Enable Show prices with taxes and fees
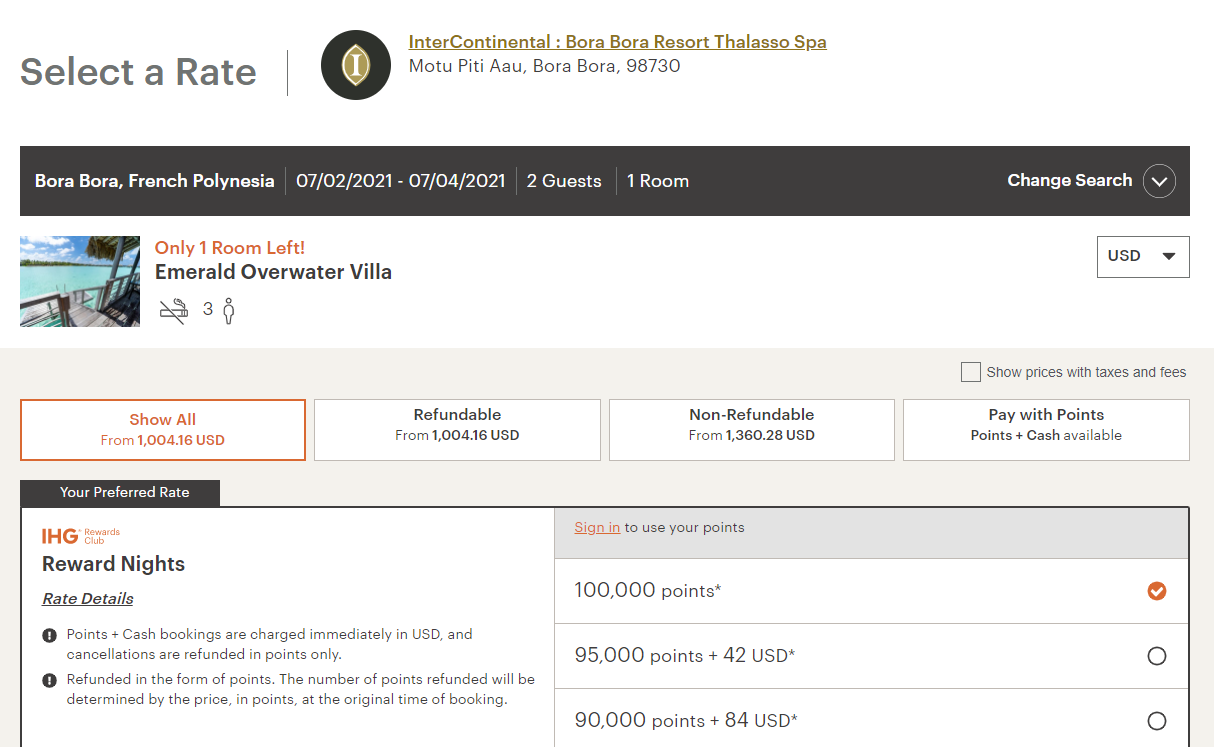 [970, 371]
